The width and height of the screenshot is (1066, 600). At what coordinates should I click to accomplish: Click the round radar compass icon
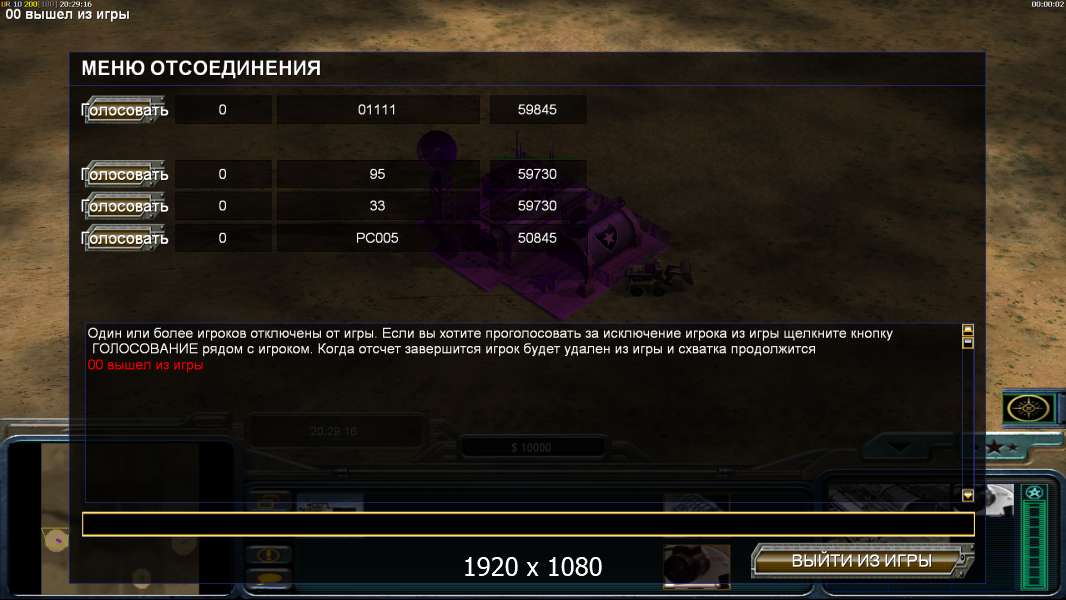pyautogui.click(x=1028, y=408)
